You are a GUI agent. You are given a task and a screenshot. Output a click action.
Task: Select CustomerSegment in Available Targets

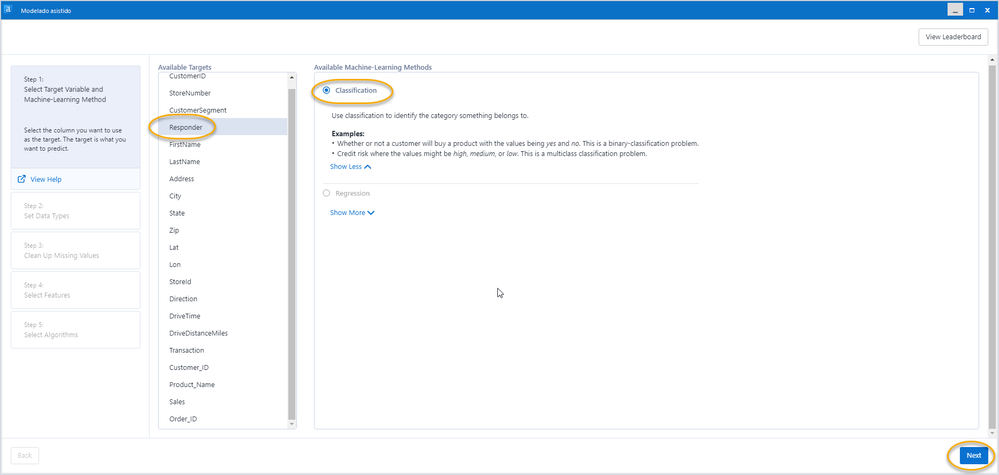(223, 110)
